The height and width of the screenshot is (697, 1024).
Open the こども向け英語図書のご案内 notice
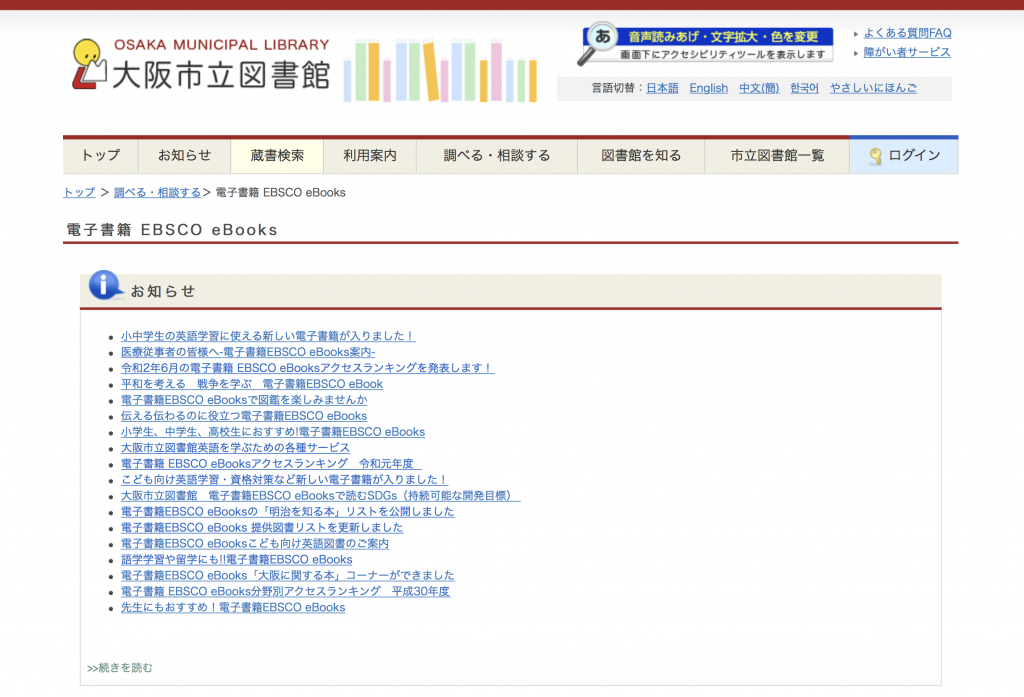point(255,543)
